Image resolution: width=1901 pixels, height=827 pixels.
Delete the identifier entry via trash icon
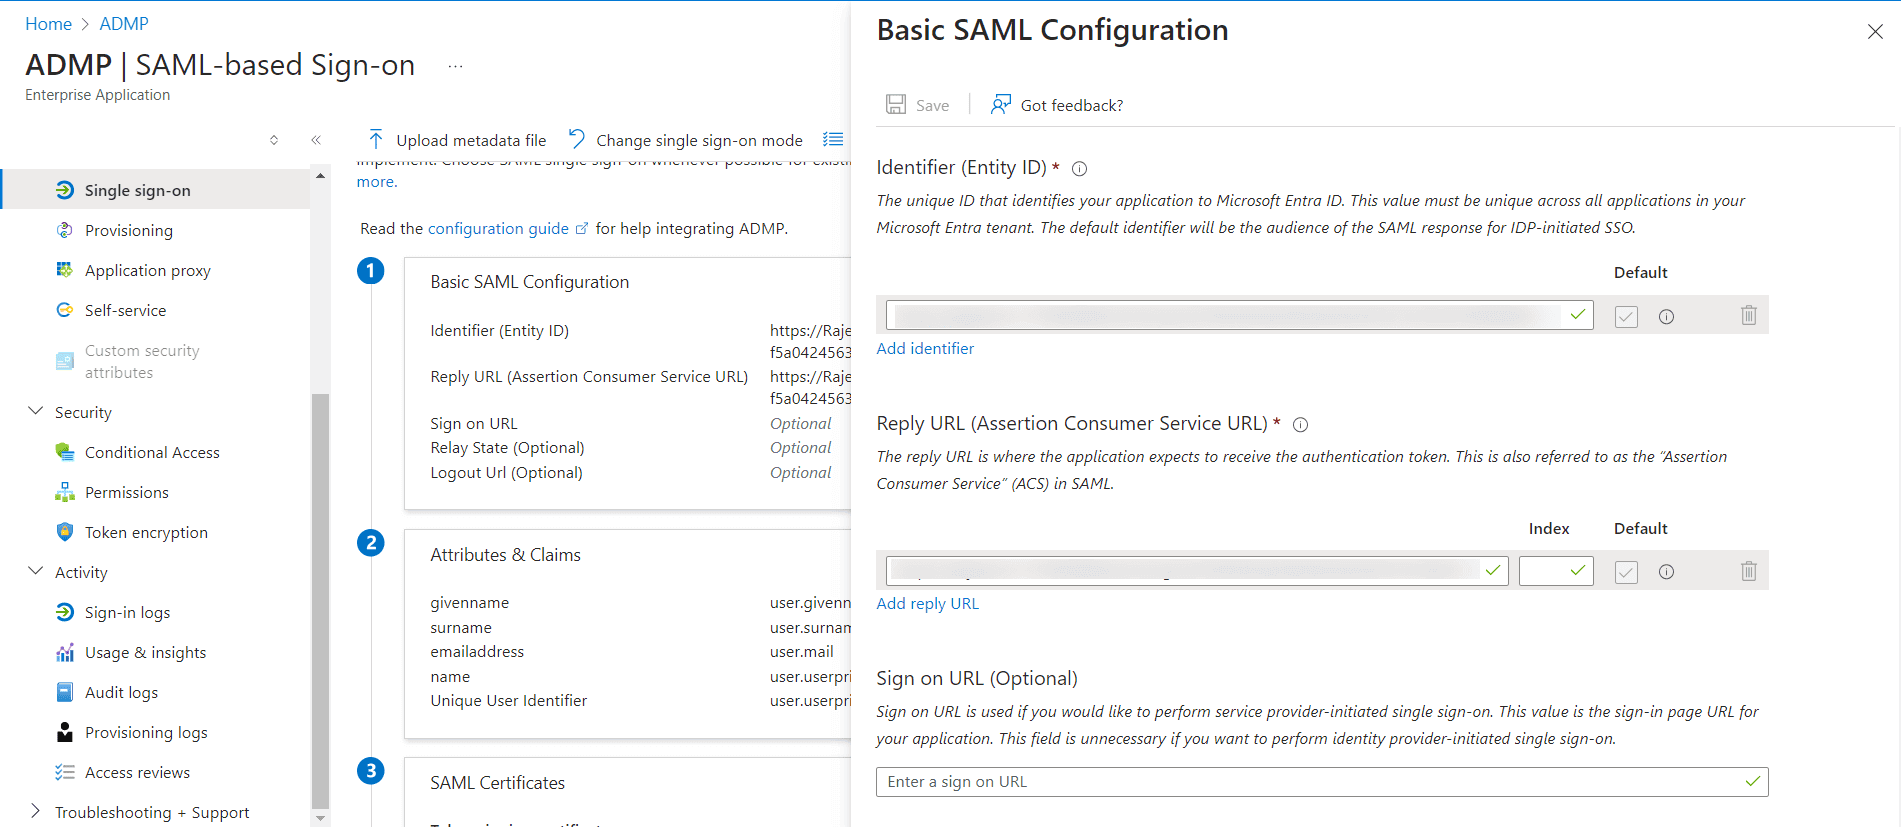tap(1748, 316)
